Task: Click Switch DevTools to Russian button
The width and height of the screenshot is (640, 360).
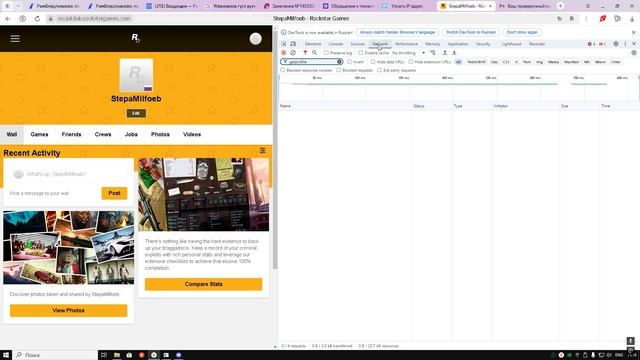Action: pos(471,32)
